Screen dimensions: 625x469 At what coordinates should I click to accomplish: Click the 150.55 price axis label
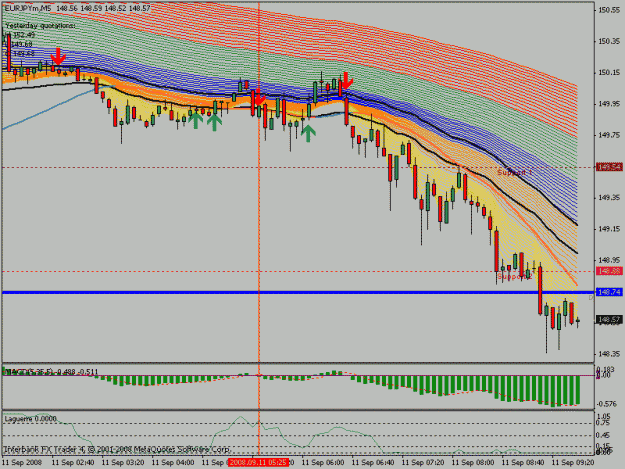pos(609,10)
